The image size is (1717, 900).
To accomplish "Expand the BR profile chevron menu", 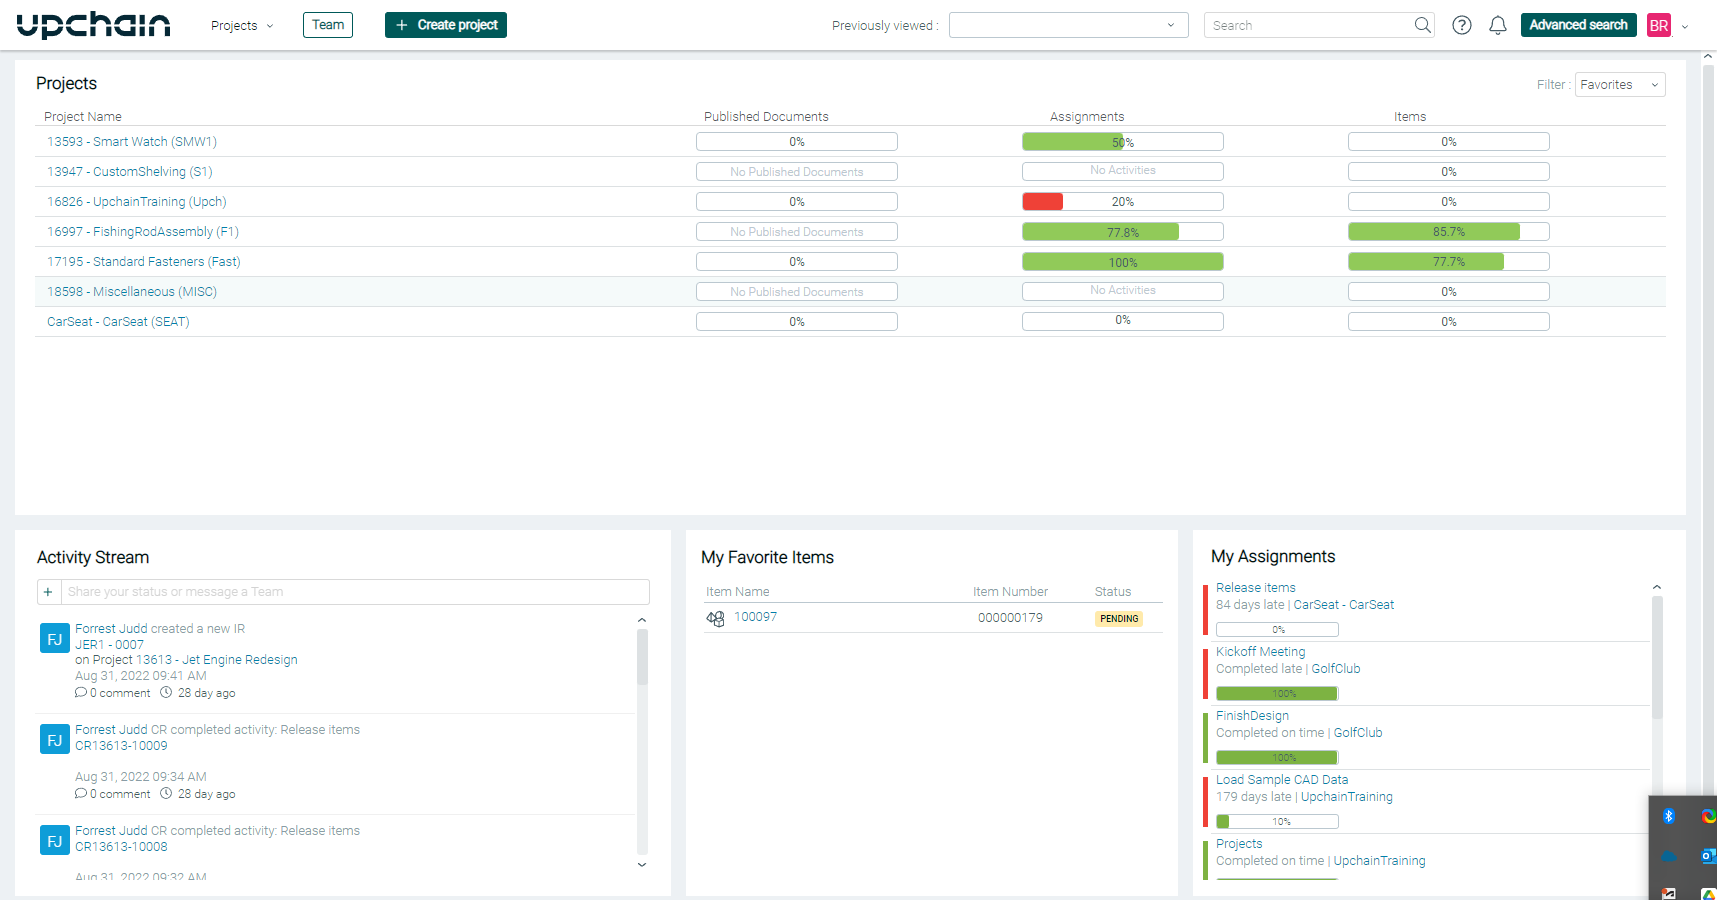I will (x=1684, y=27).
